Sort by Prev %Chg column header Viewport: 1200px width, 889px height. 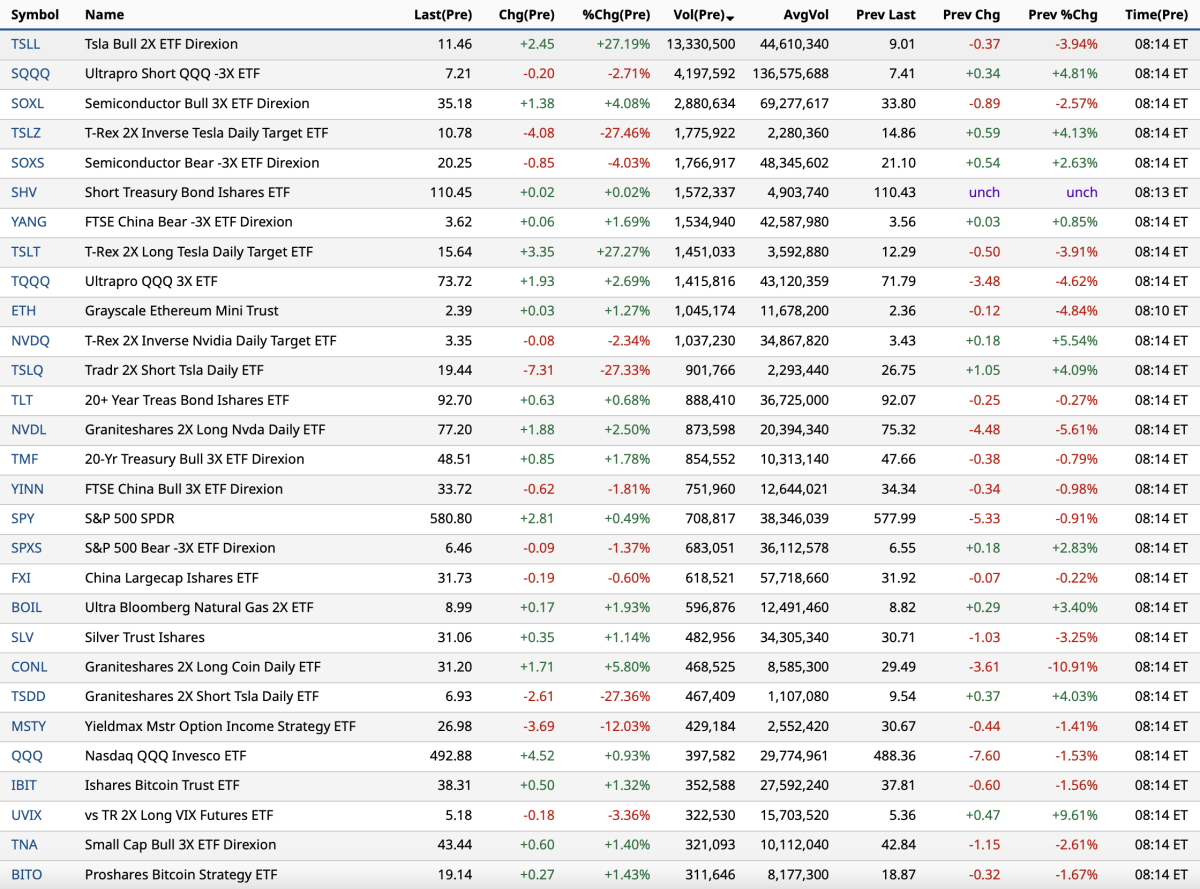(x=1062, y=15)
